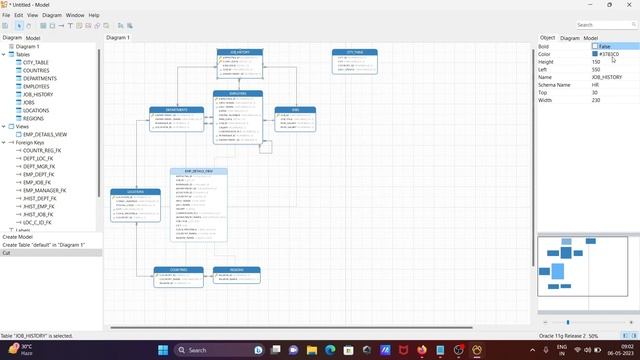Select Diagram 1 in the tree
Viewport: 640px width, 360px height.
click(x=27, y=47)
